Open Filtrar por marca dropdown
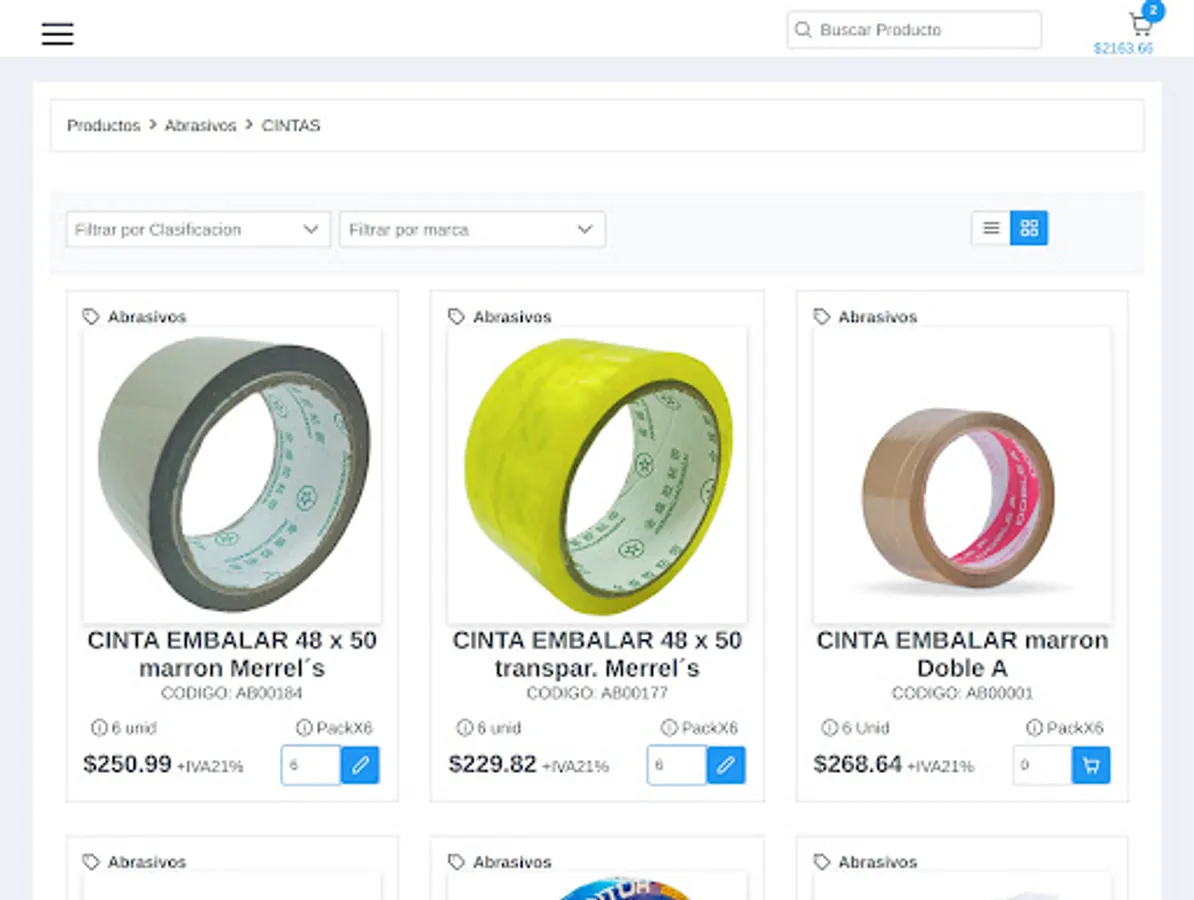 point(472,229)
